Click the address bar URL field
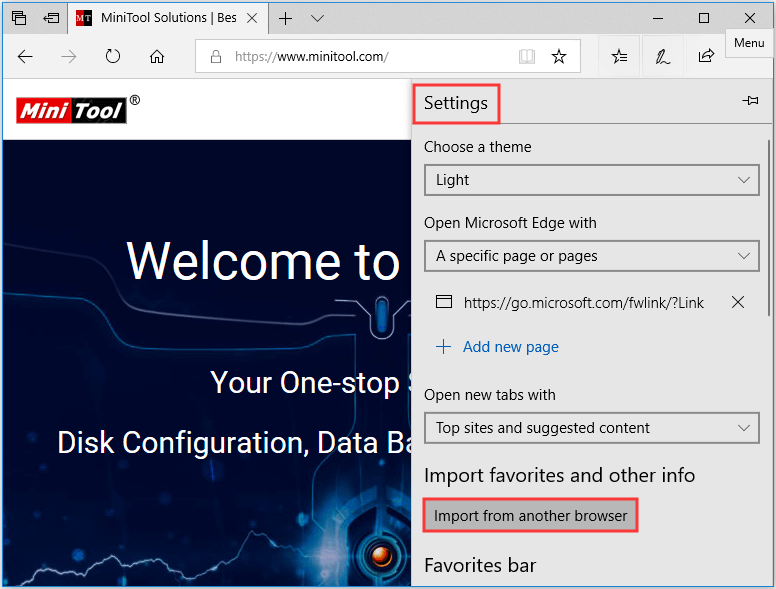 [370, 57]
